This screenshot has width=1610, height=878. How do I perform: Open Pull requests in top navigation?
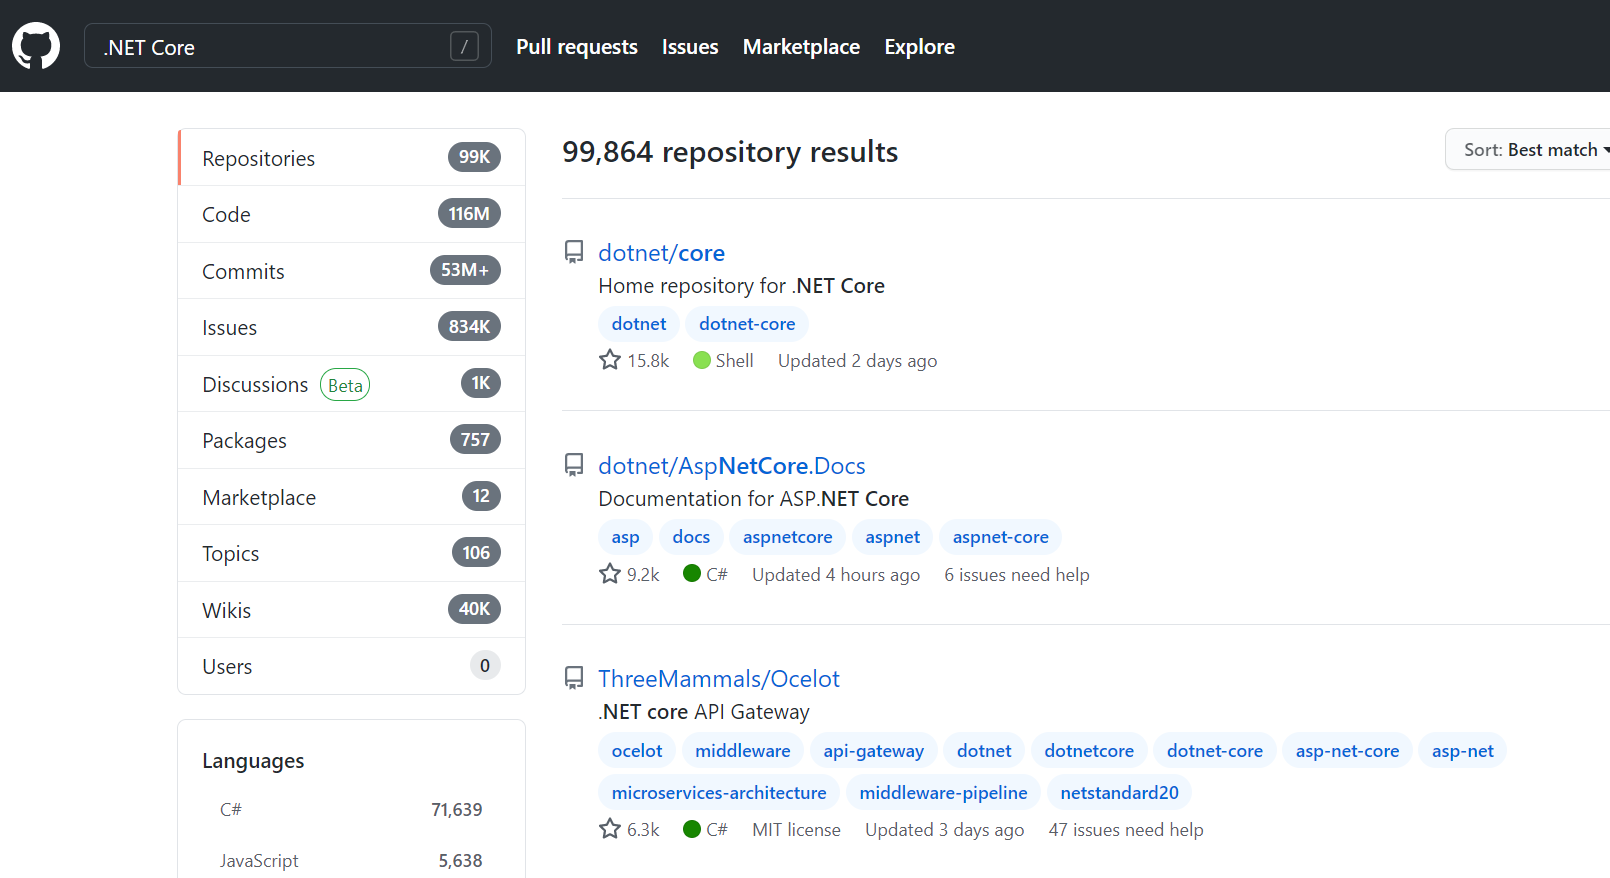[x=577, y=47]
